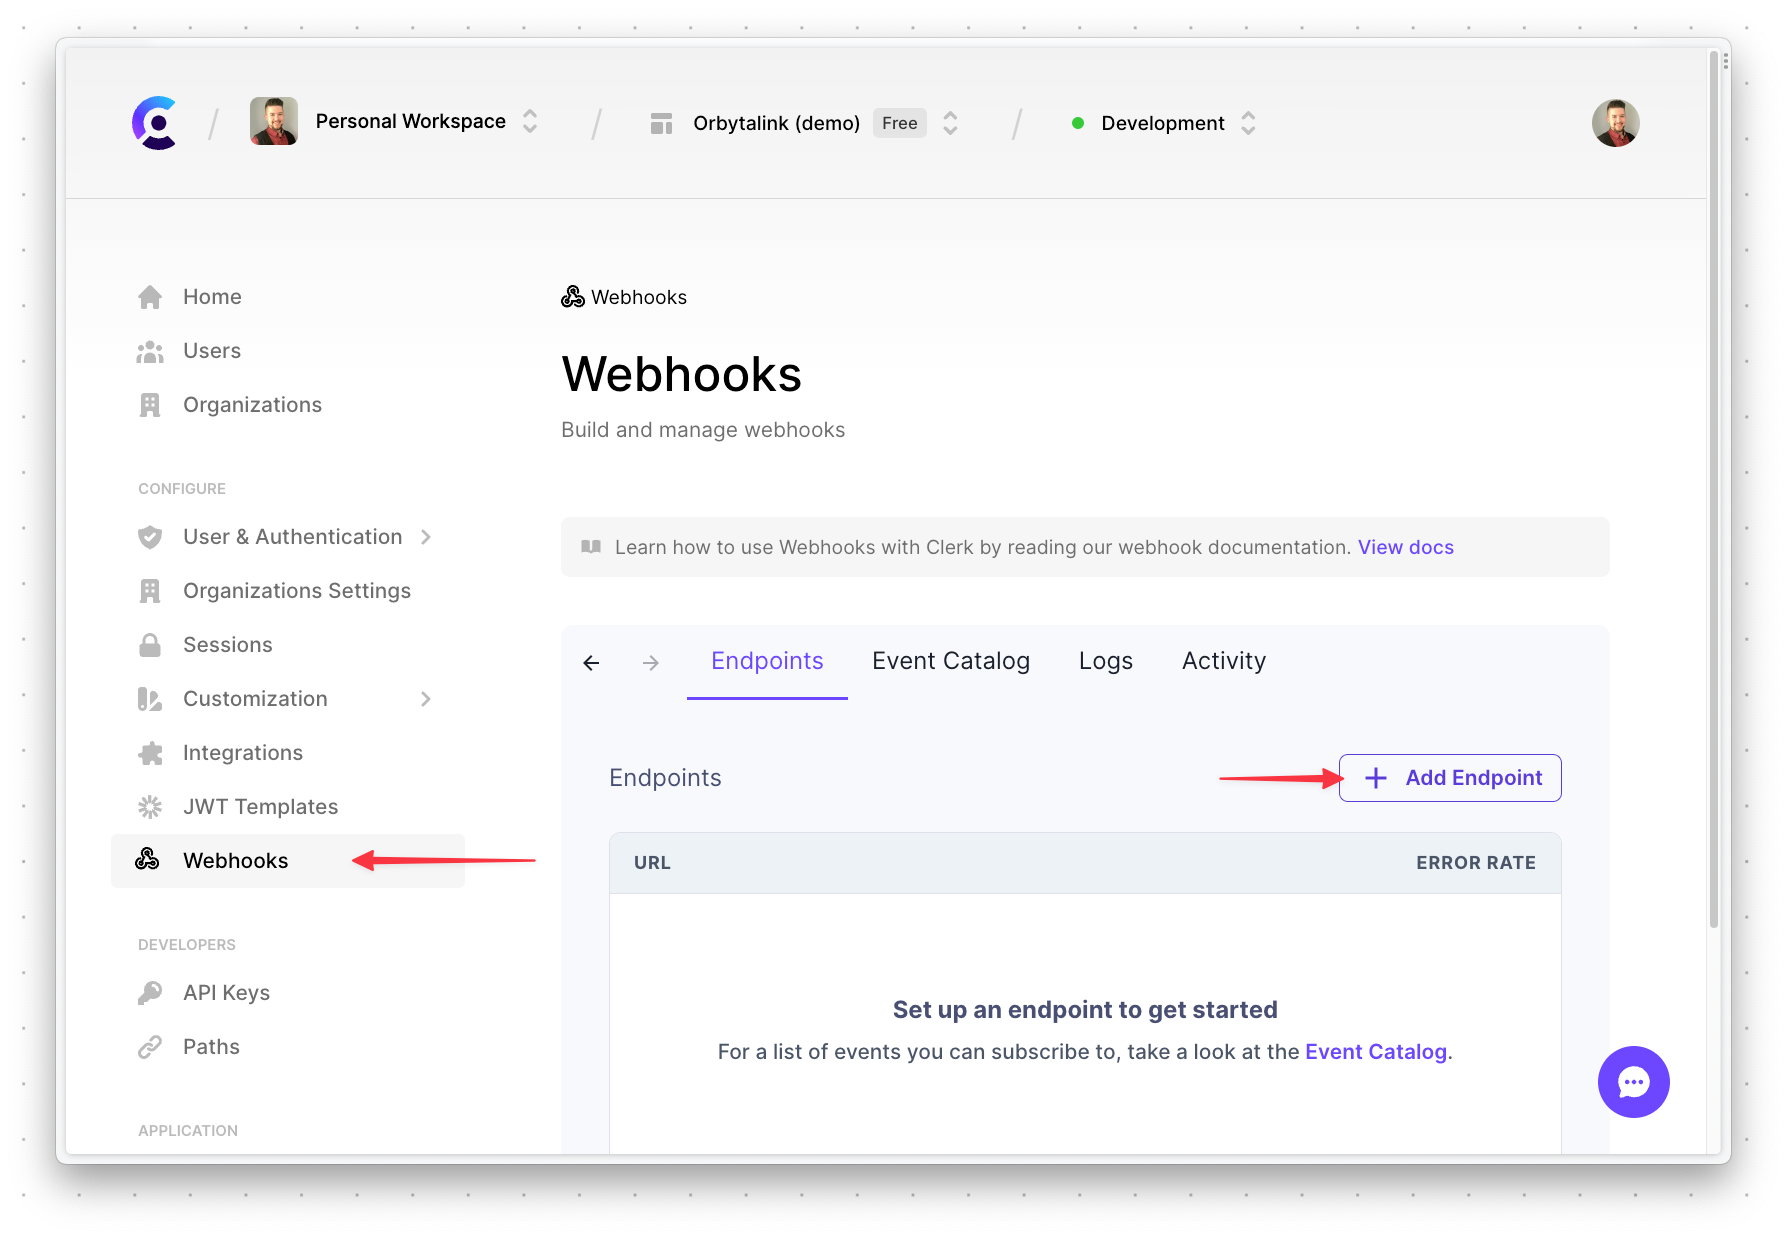Image resolution: width=1787 pixels, height=1238 pixels.
Task: Switch to the Activity tab
Action: coord(1223,661)
